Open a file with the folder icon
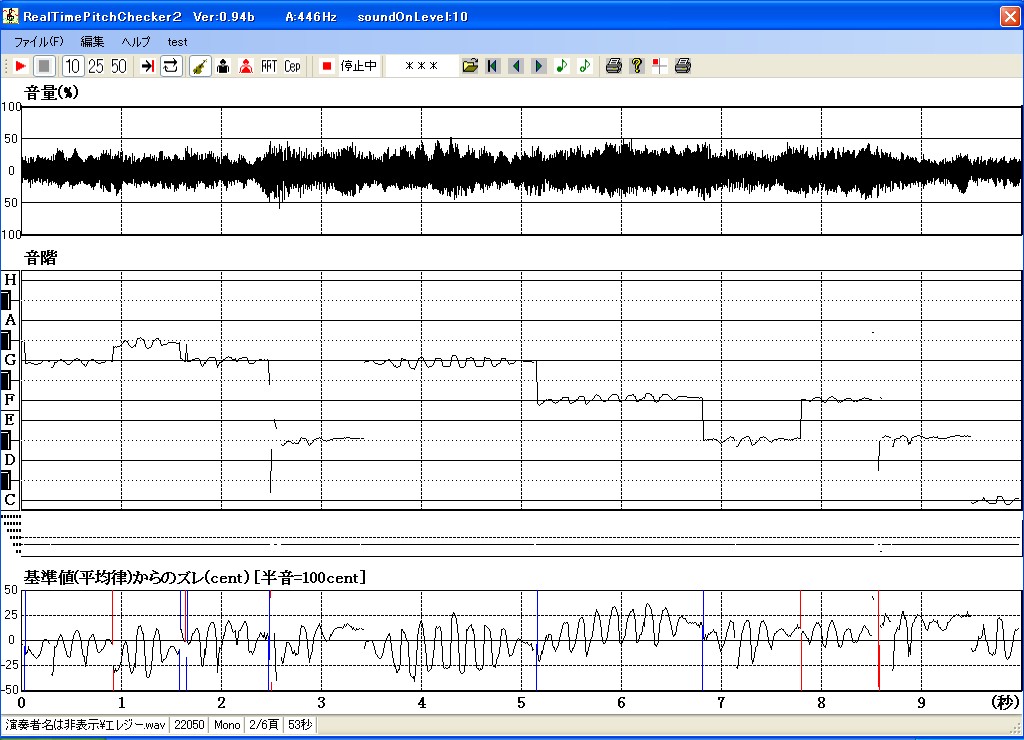Viewport: 1024px width, 740px height. pos(470,66)
